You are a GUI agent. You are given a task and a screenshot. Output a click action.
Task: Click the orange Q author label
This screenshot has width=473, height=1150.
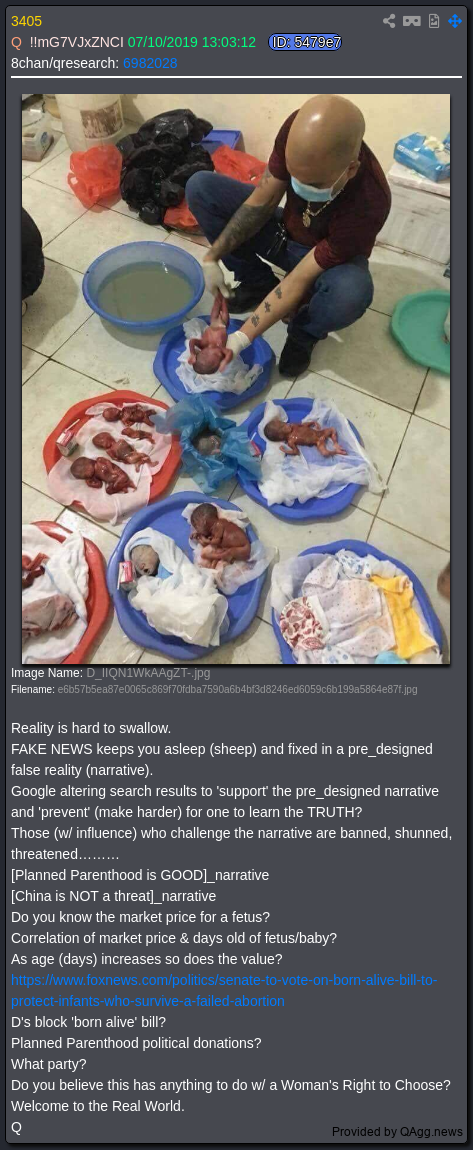point(16,43)
